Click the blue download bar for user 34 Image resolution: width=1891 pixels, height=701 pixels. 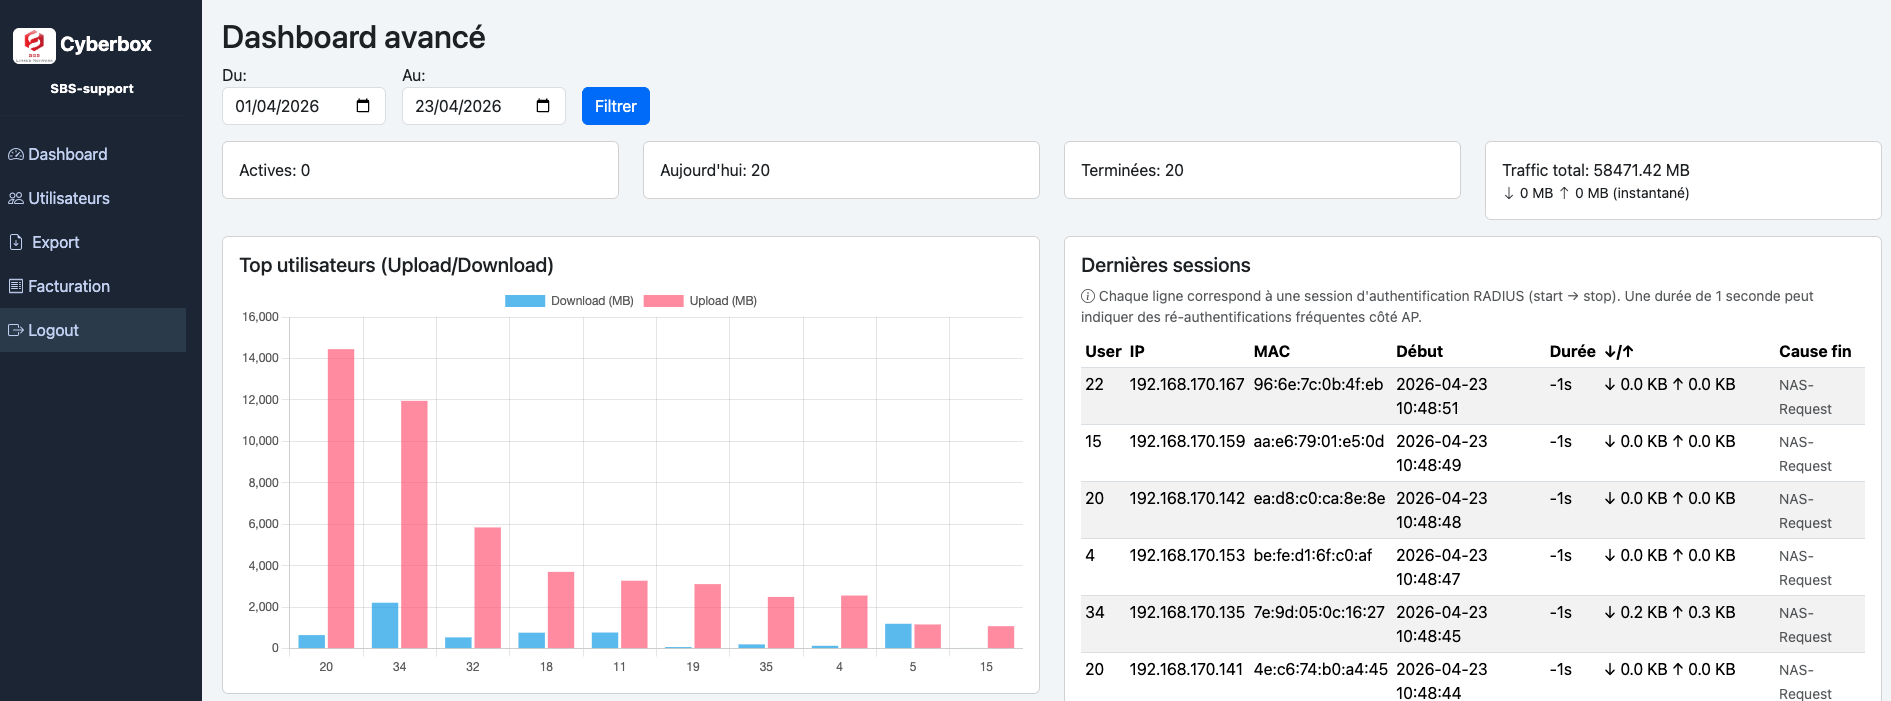(x=385, y=625)
